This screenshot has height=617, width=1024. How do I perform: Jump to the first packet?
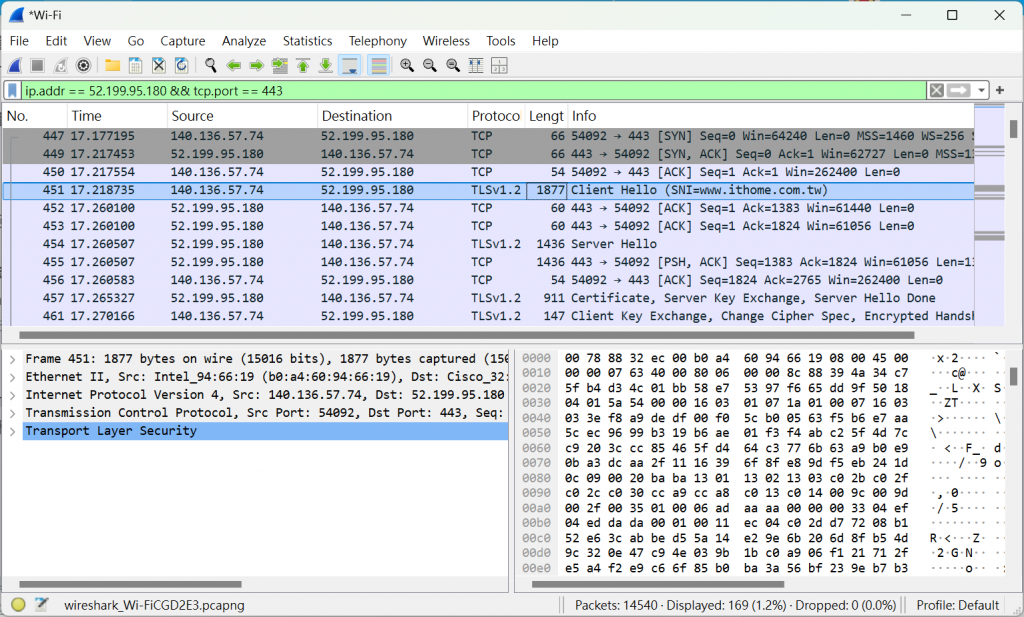(x=302, y=65)
